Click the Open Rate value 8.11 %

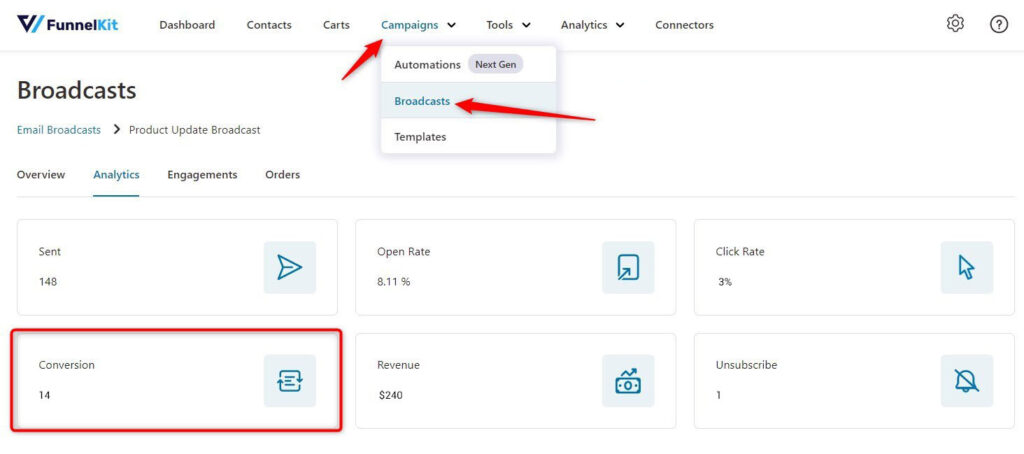pyautogui.click(x=394, y=282)
